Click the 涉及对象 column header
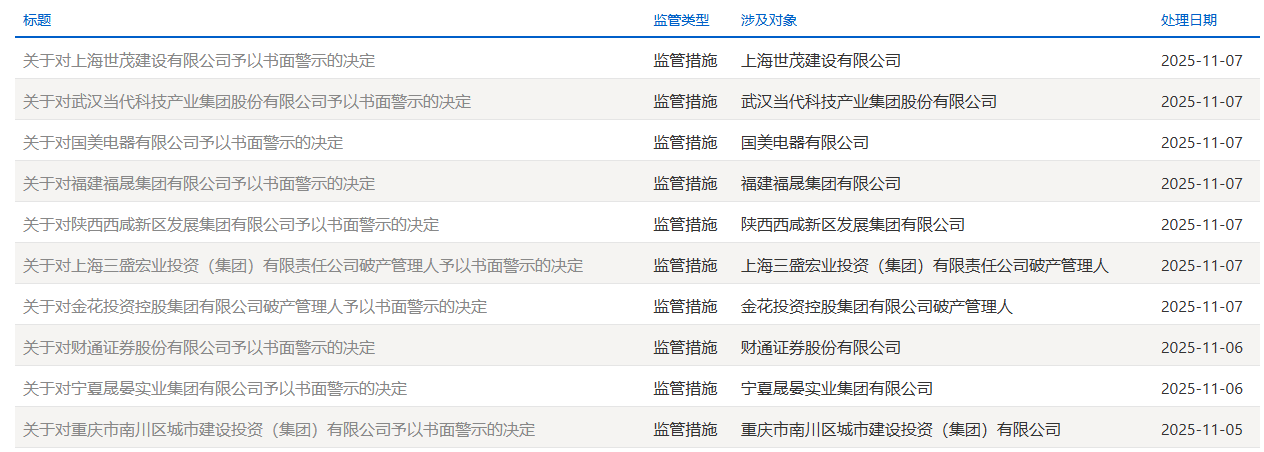Image resolution: width=1264 pixels, height=452 pixels. (769, 20)
